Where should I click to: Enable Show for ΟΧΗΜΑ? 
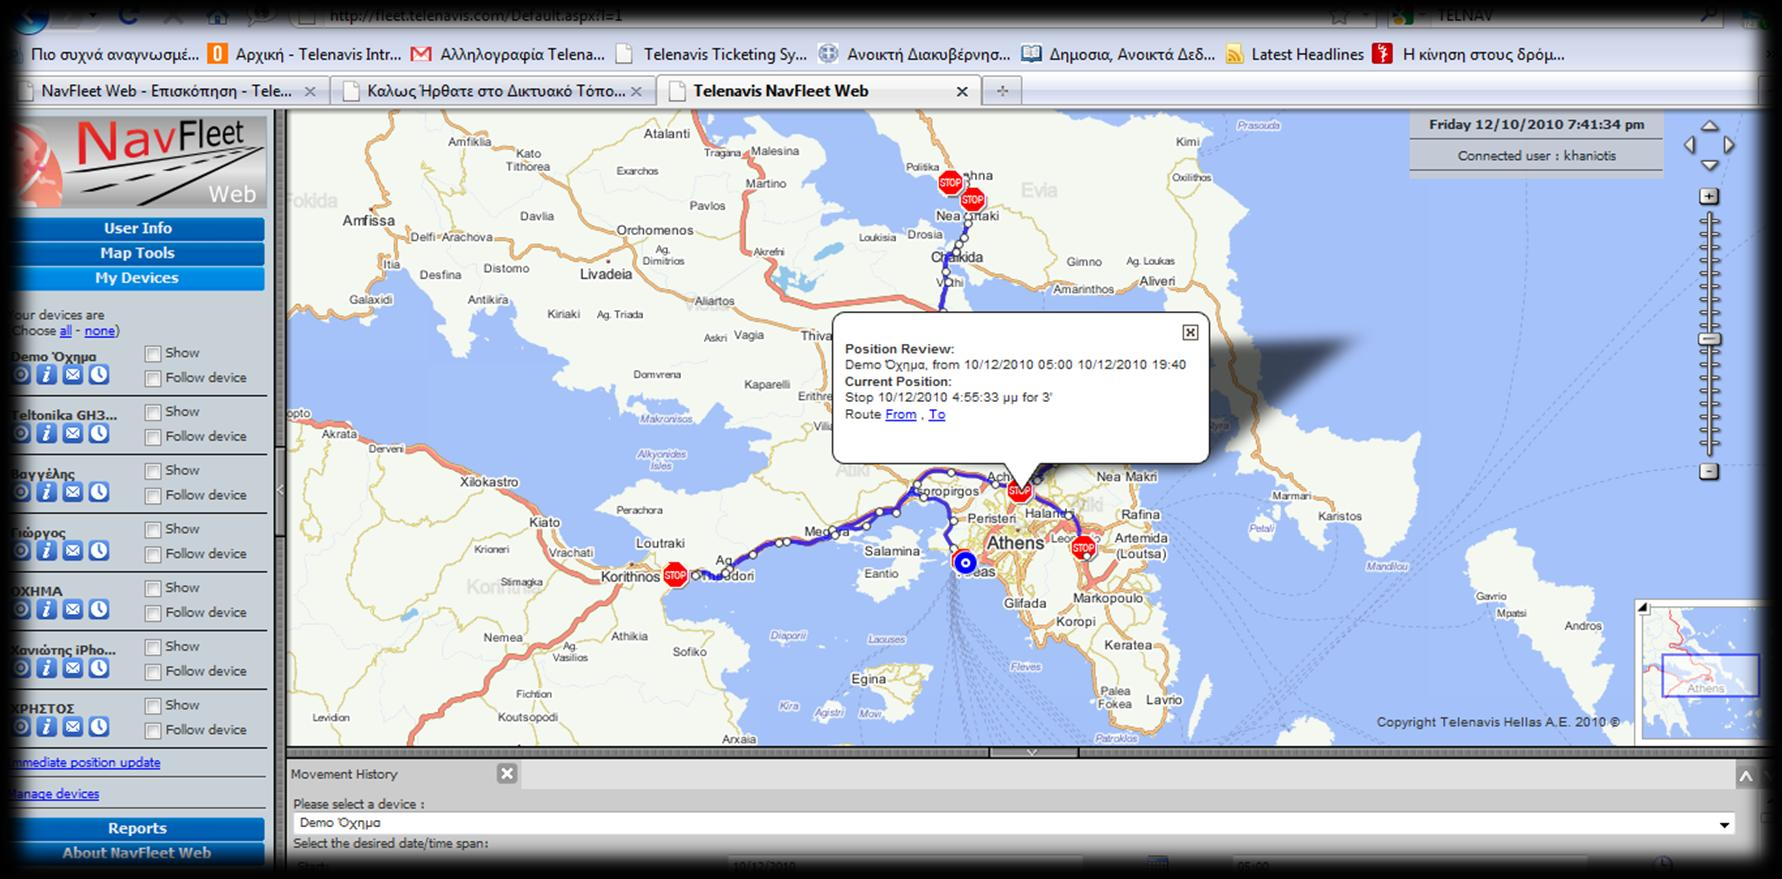coord(153,588)
